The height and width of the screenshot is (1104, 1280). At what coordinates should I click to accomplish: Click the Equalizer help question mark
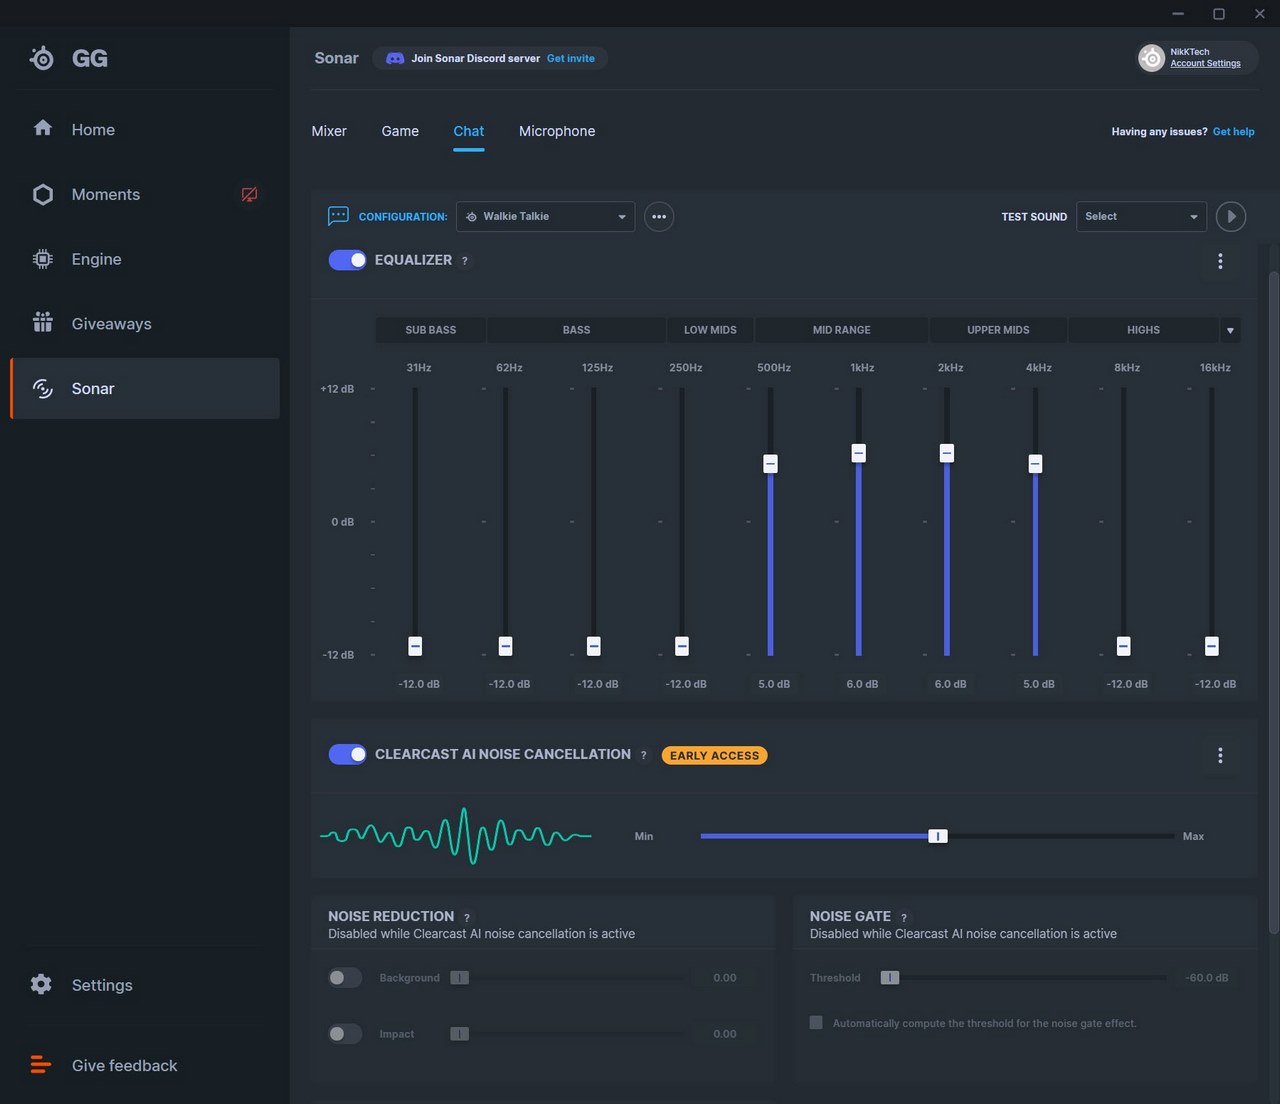pos(464,261)
